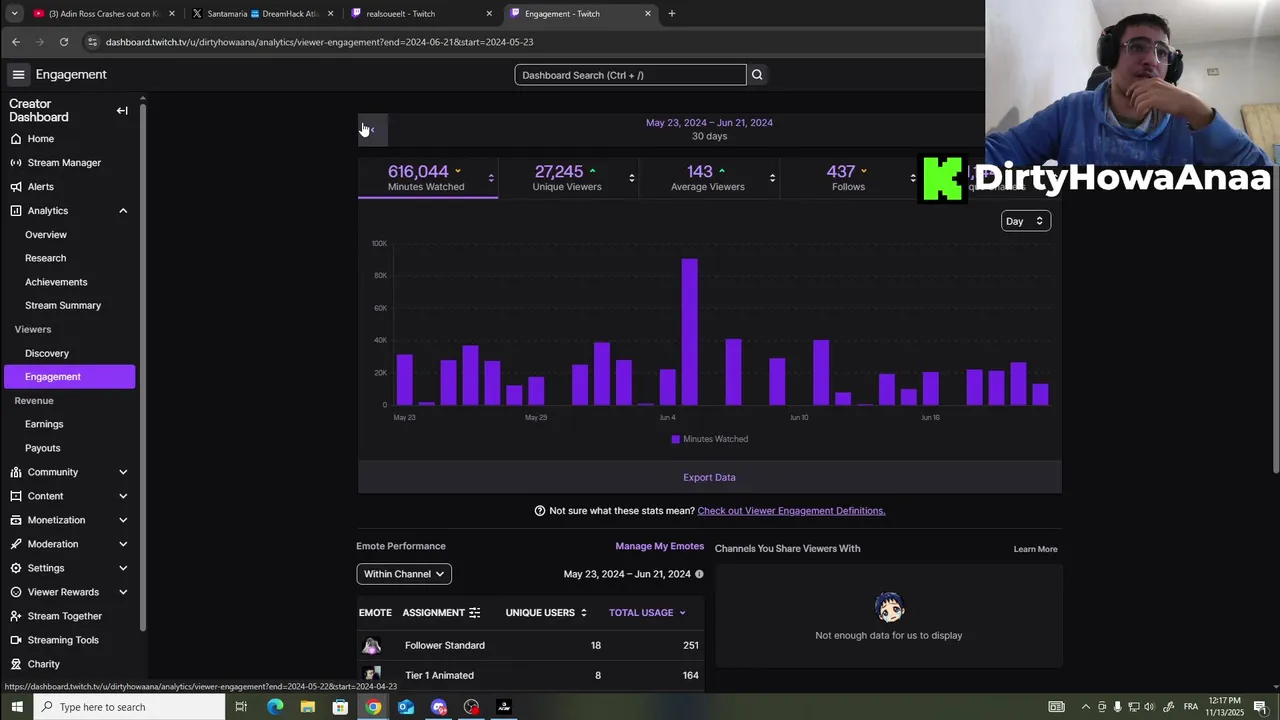Collapse the Analytics section chevron
This screenshot has height=720, width=1280.
point(123,211)
